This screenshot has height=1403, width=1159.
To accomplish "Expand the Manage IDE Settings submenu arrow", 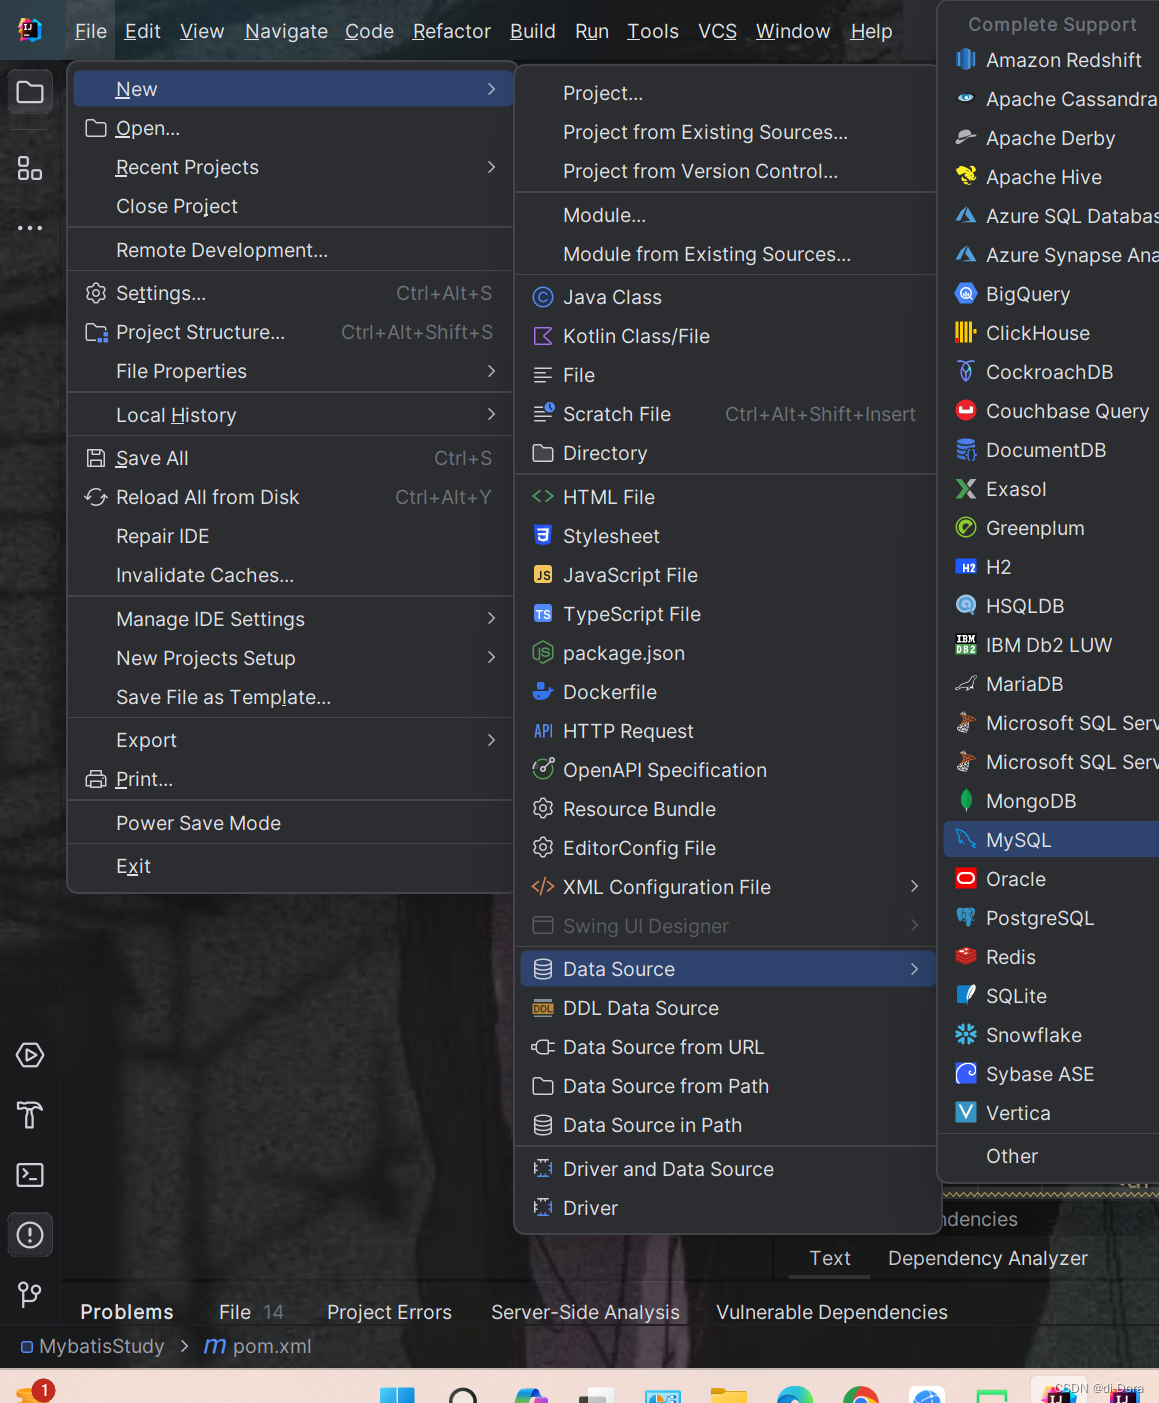I will 491,618.
